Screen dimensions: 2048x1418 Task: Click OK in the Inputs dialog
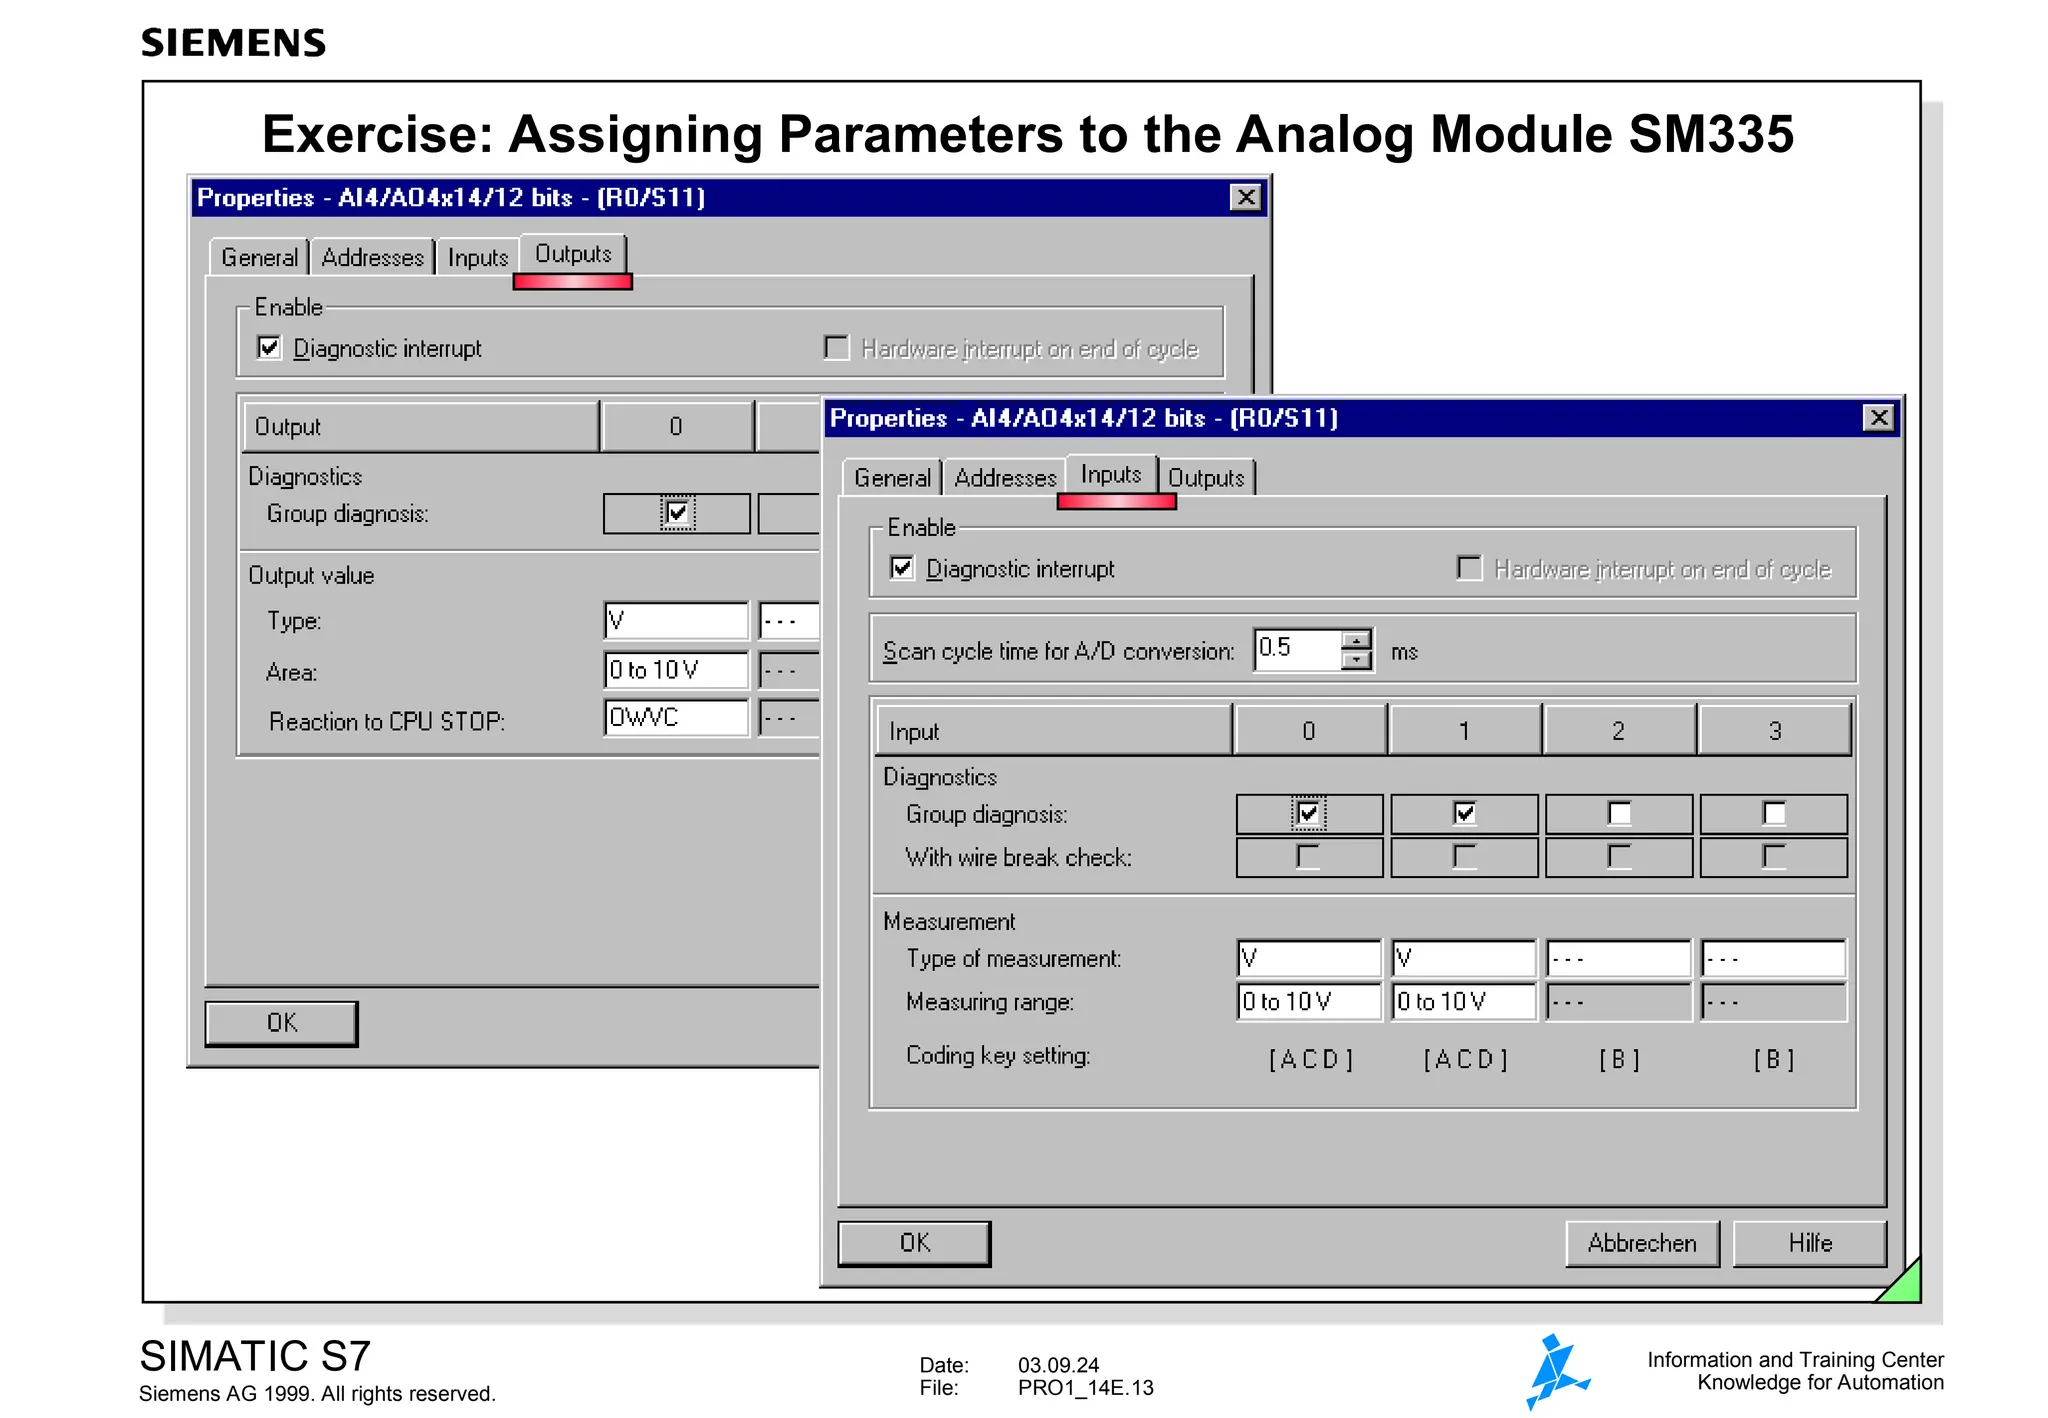[x=914, y=1243]
